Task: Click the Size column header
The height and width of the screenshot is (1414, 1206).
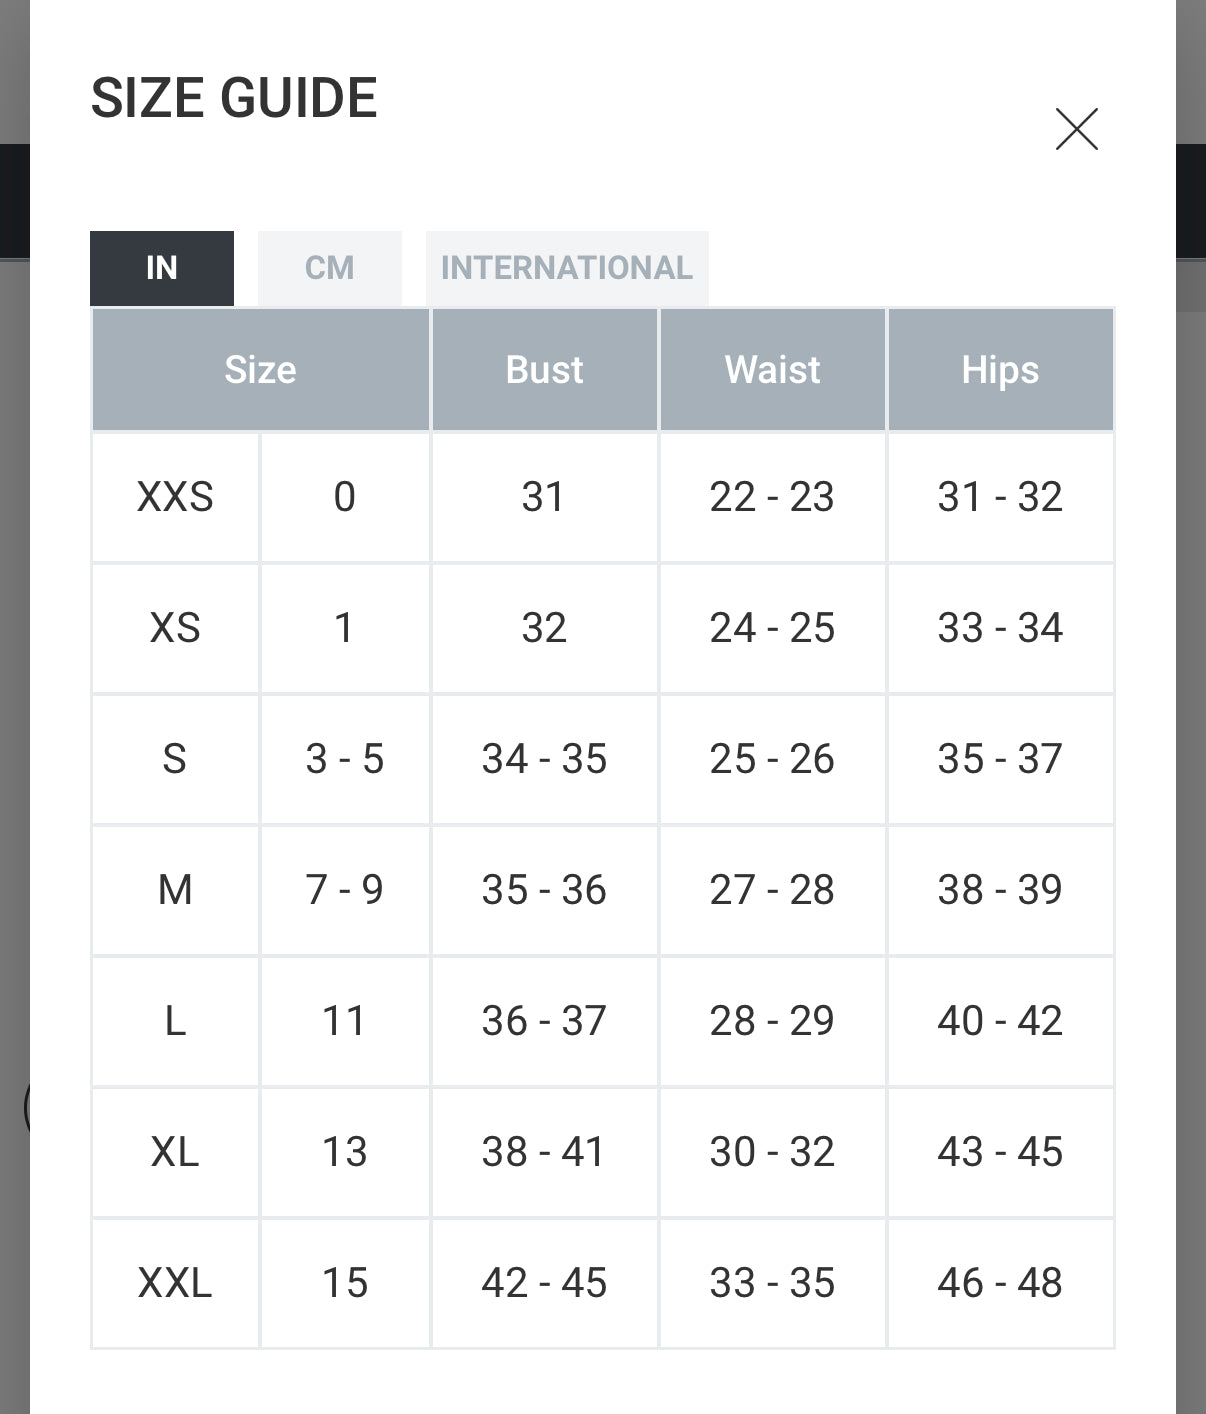Action: click(260, 370)
